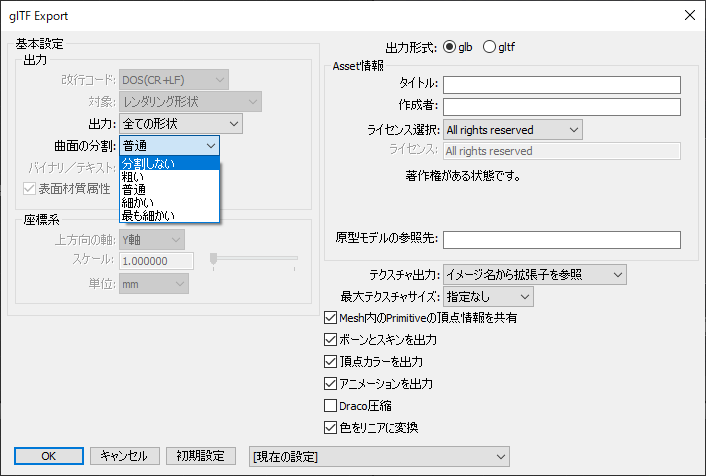Choose 細かい in the subdivision list

pos(169,203)
